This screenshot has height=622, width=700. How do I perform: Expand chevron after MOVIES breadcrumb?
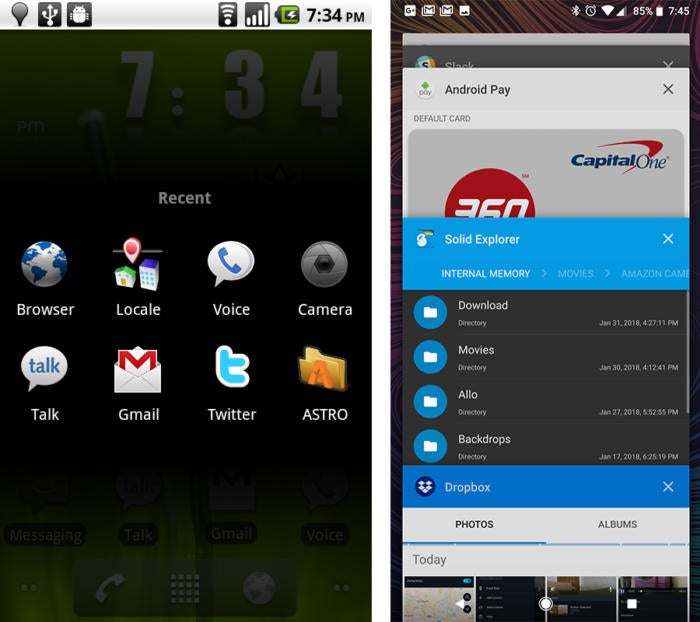[x=607, y=273]
